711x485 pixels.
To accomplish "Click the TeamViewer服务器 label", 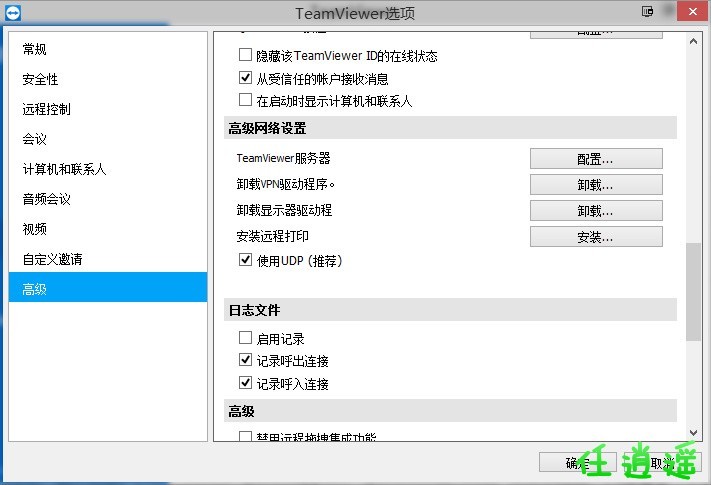I will (x=283, y=158).
